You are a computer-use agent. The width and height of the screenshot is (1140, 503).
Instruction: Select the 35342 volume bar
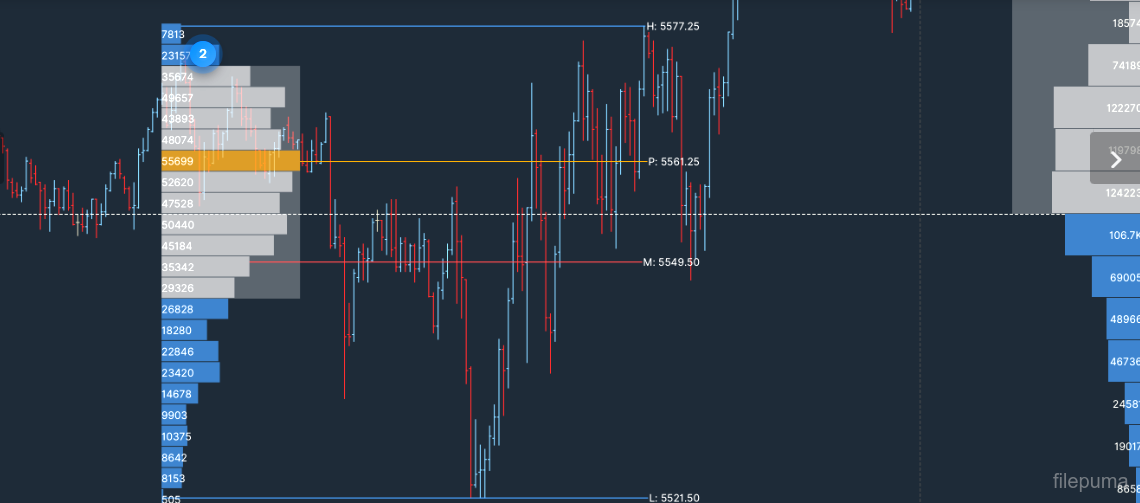tap(205, 267)
